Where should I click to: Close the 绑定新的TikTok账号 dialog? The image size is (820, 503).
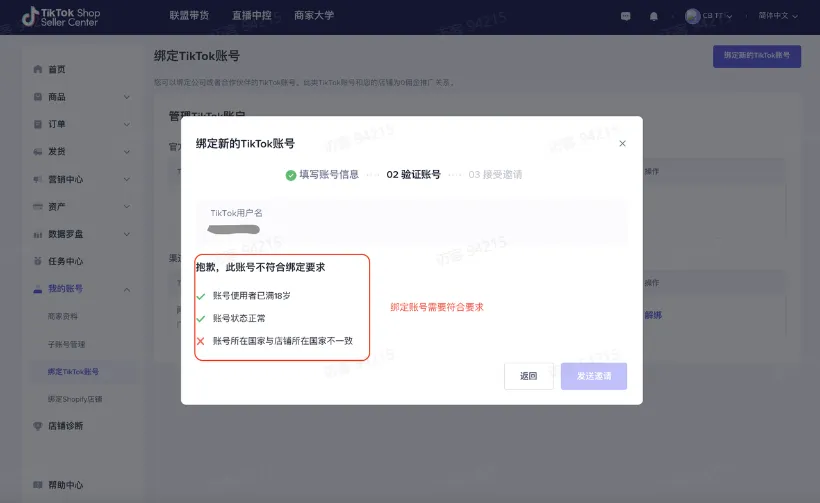622,143
